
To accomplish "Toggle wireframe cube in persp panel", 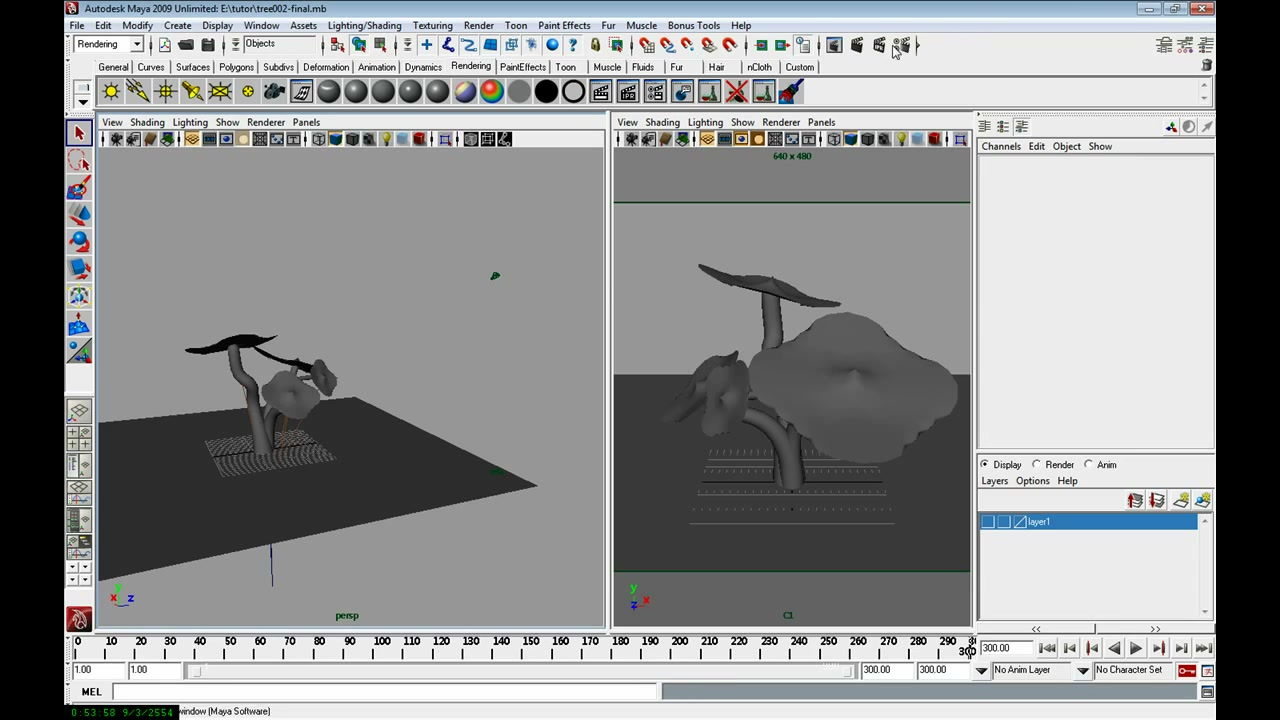I will point(319,139).
